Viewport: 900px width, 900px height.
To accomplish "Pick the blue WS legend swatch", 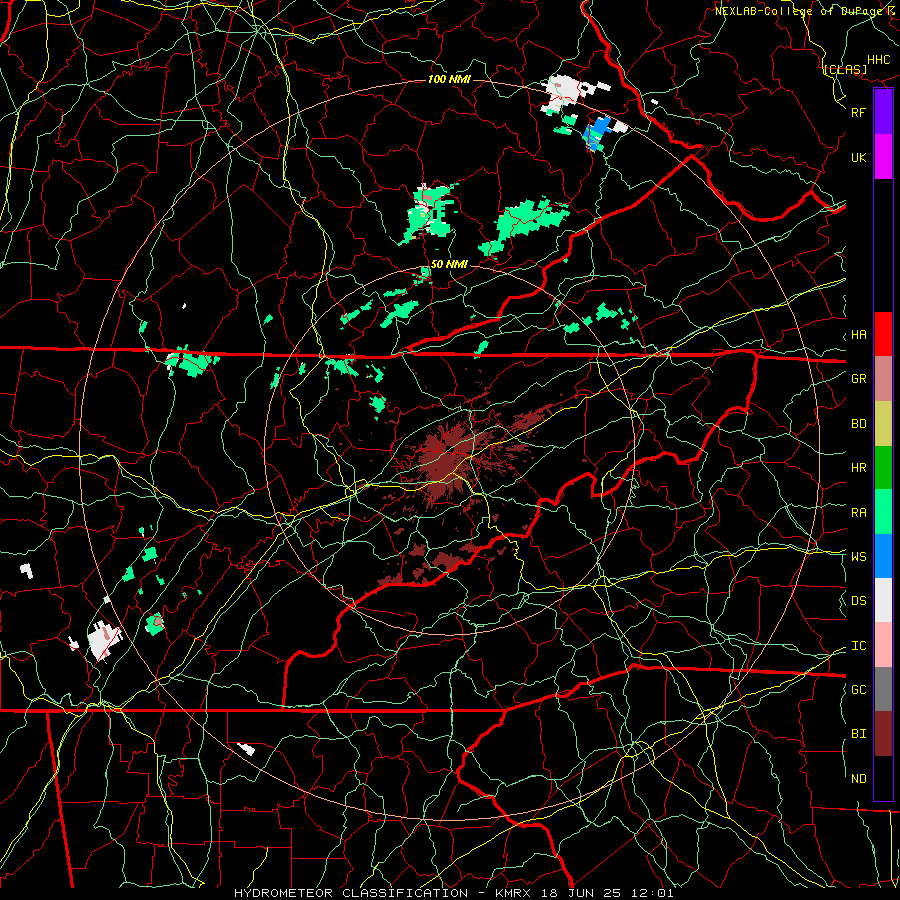I will pyautogui.click(x=883, y=556).
